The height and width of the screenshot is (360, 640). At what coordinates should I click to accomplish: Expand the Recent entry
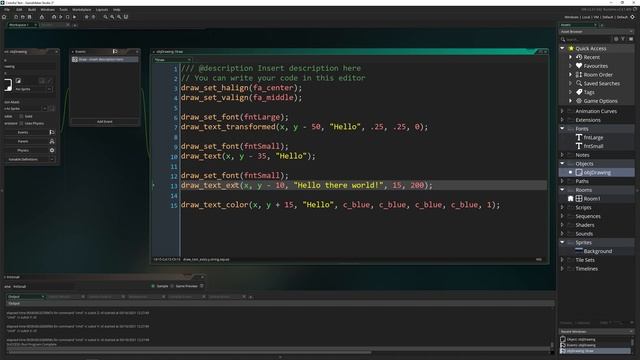pos(571,57)
